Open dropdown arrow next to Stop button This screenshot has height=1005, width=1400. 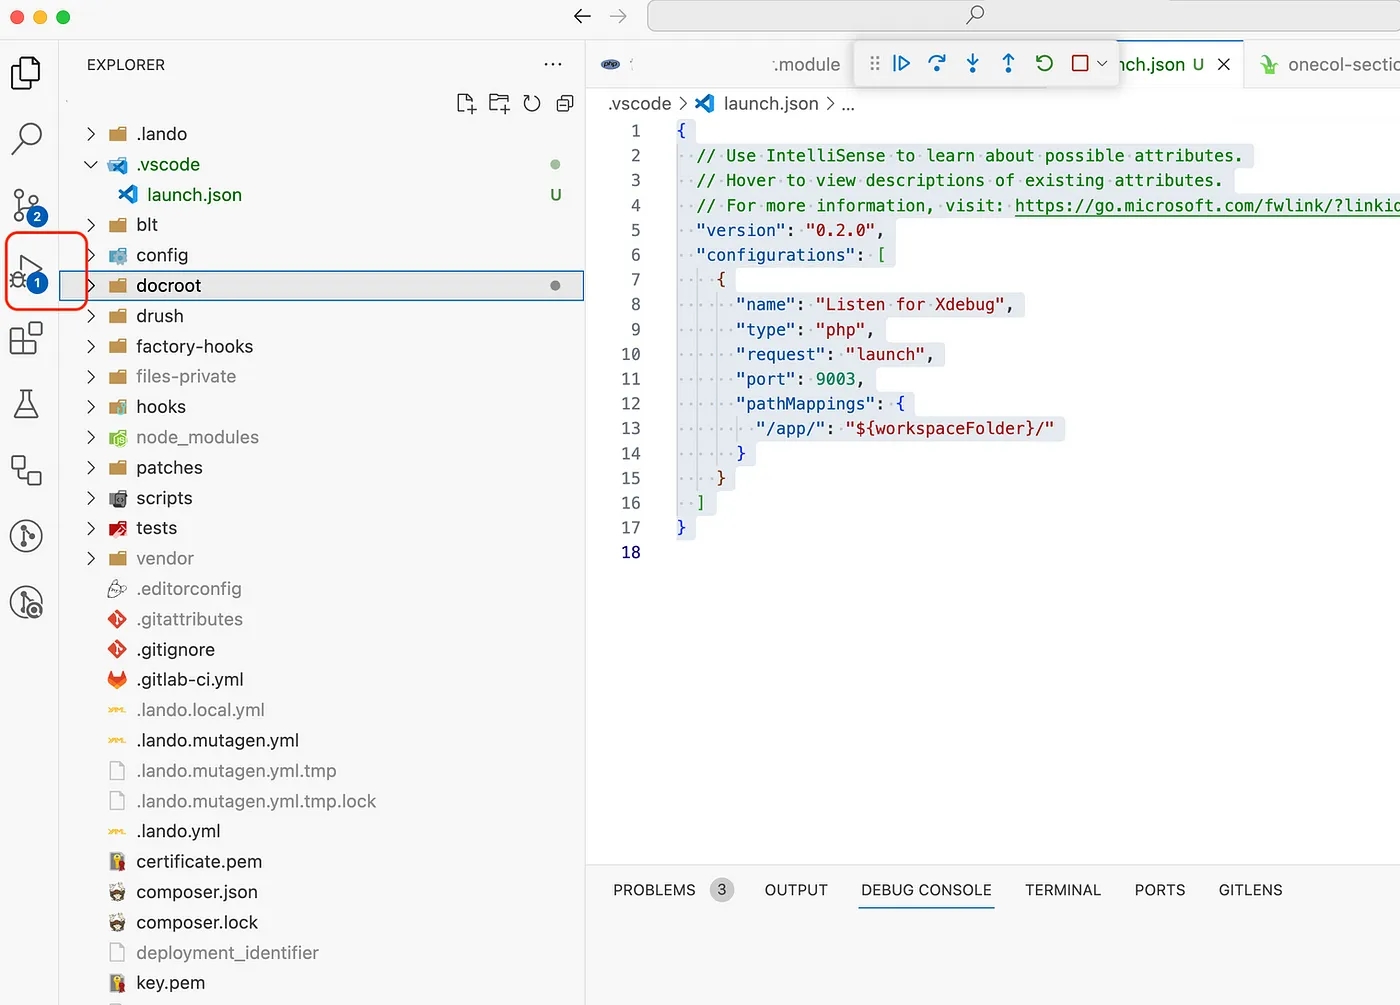[x=1102, y=63]
